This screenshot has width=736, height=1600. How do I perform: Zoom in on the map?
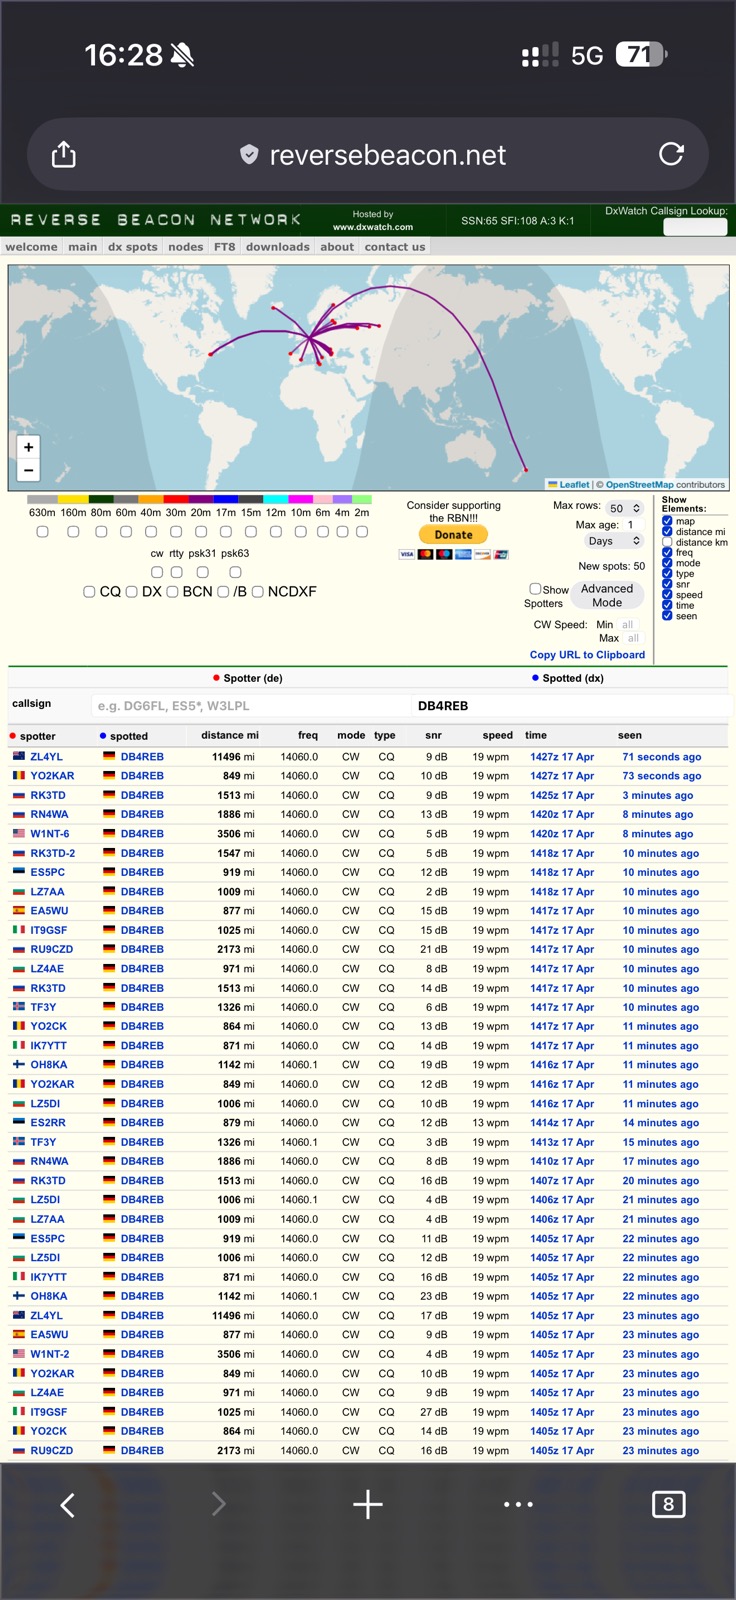coord(29,447)
